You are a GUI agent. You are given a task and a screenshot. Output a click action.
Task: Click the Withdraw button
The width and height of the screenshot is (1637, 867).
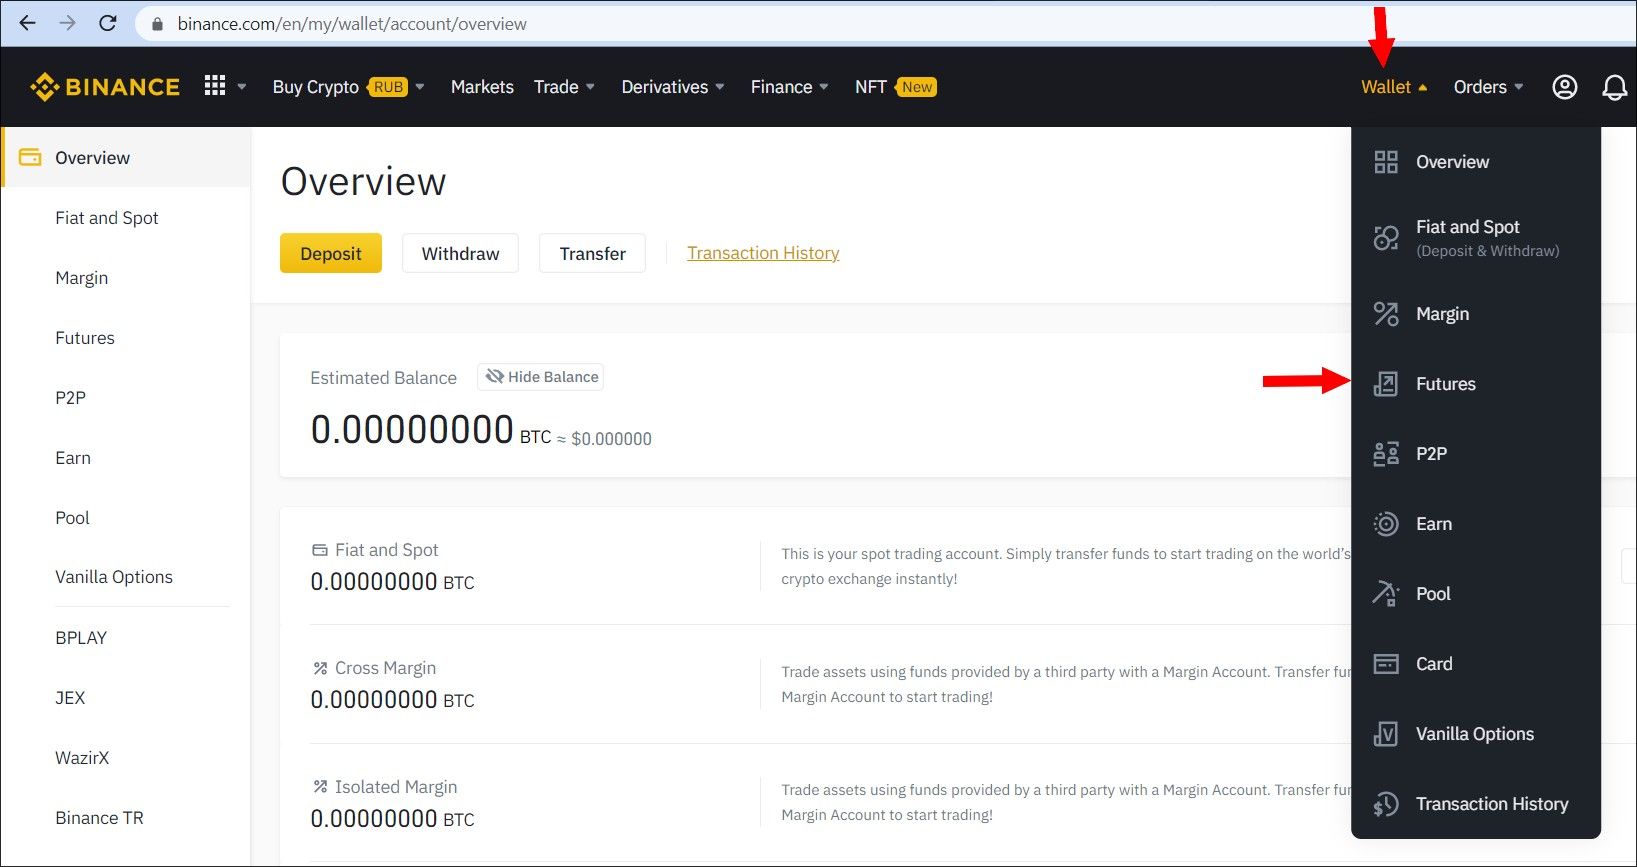pyautogui.click(x=460, y=253)
